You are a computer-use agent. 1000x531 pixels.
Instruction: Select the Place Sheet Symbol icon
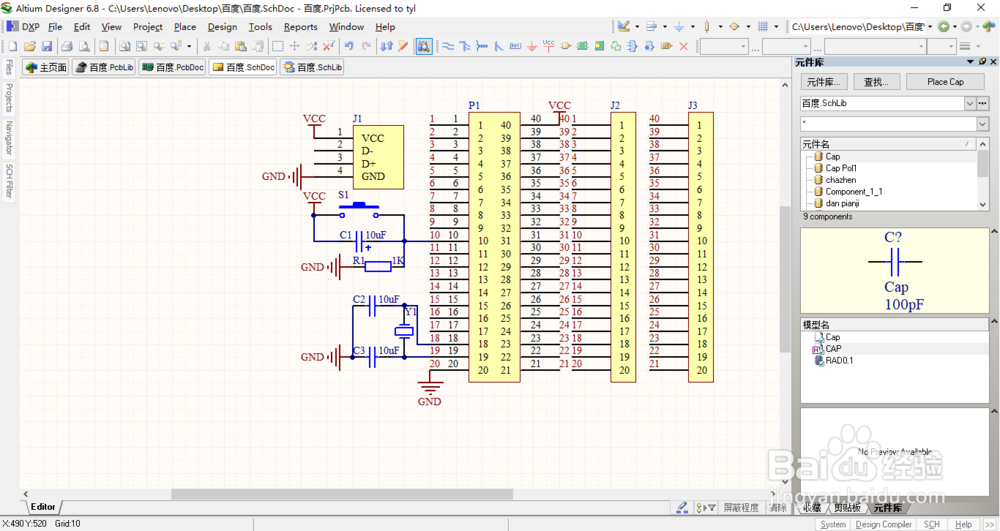[x=582, y=46]
